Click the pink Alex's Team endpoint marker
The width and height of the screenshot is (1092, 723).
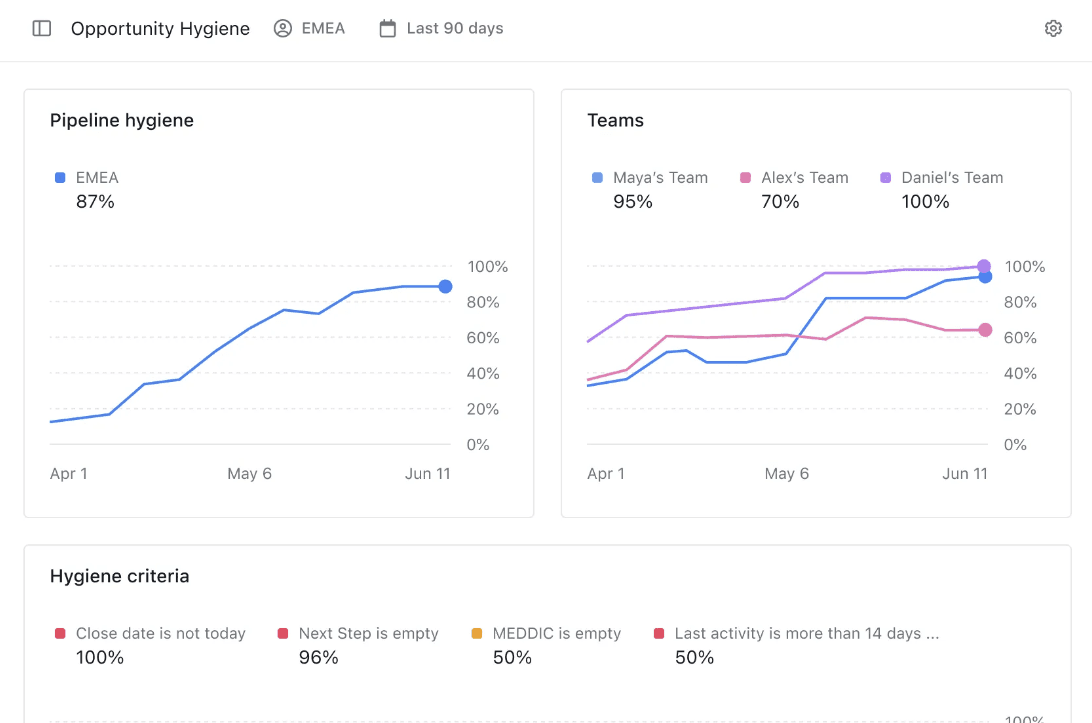984,329
